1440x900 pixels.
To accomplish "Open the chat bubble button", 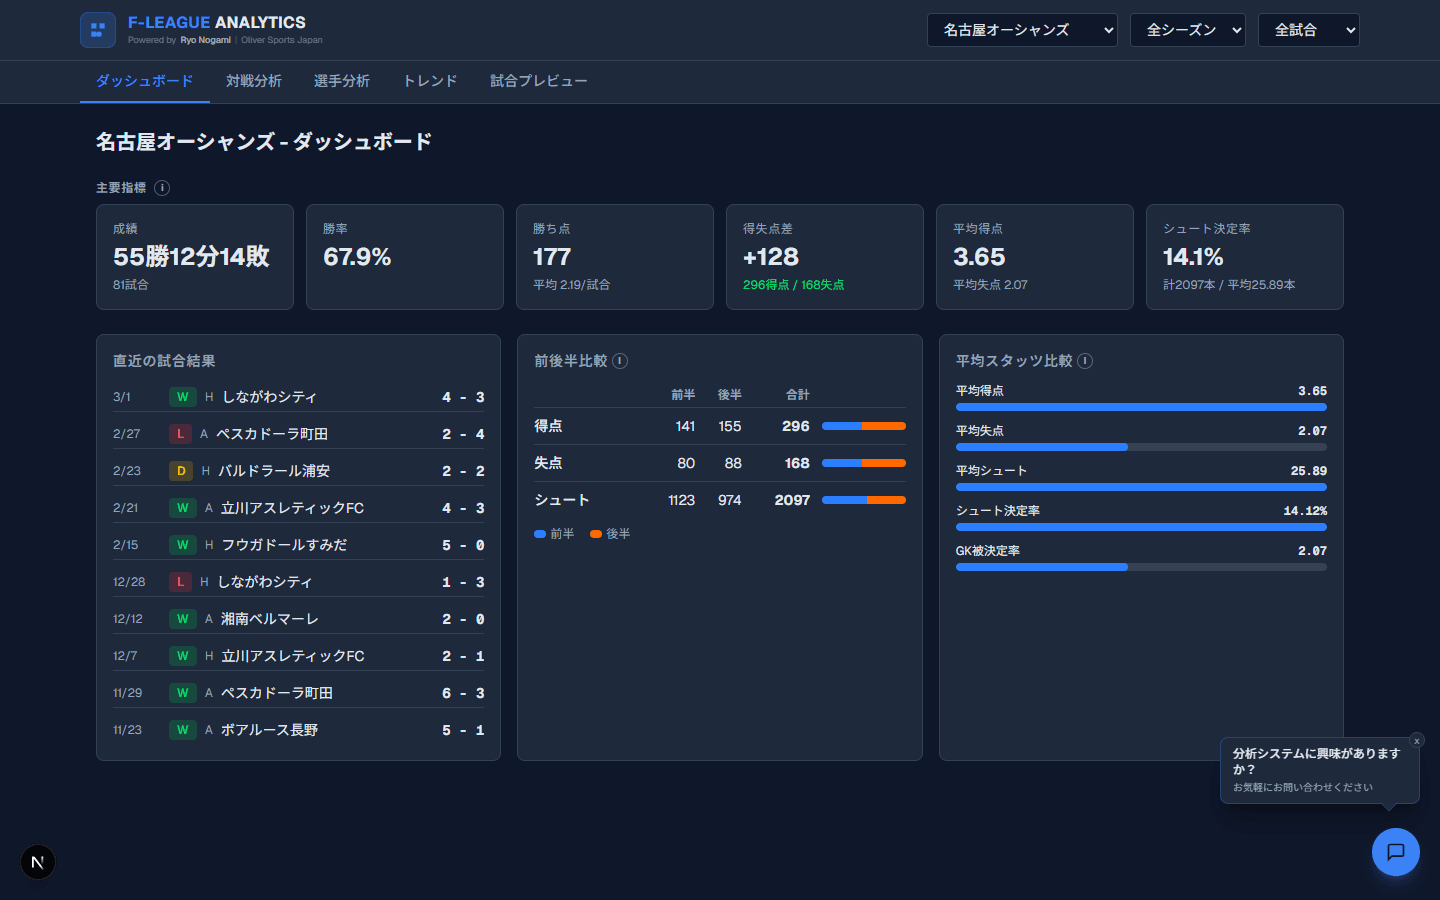I will point(1396,852).
